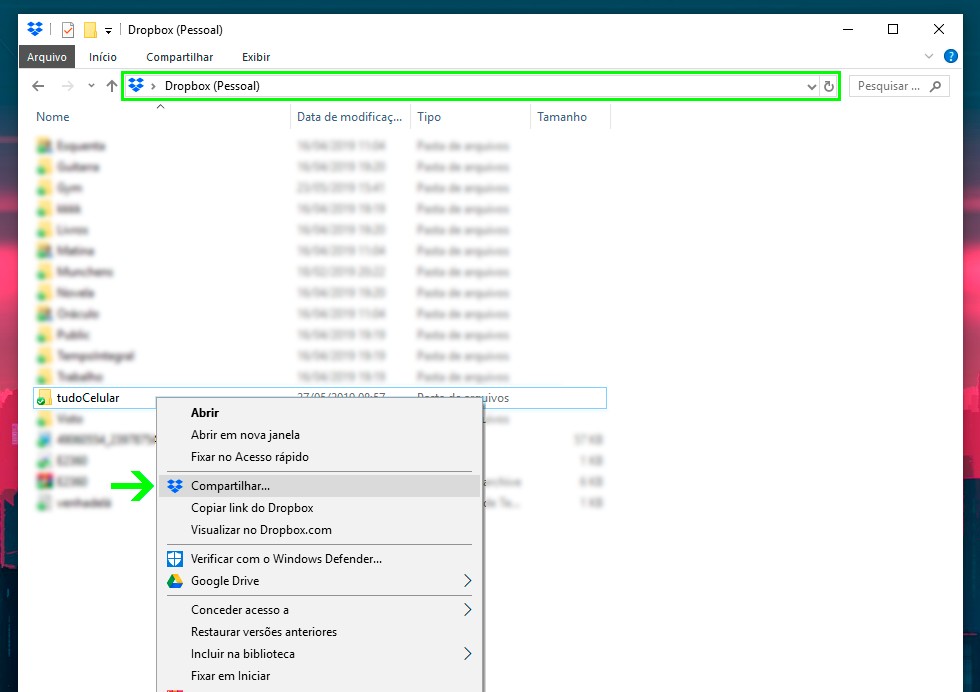Open Explorer help with question mark icon

950,57
